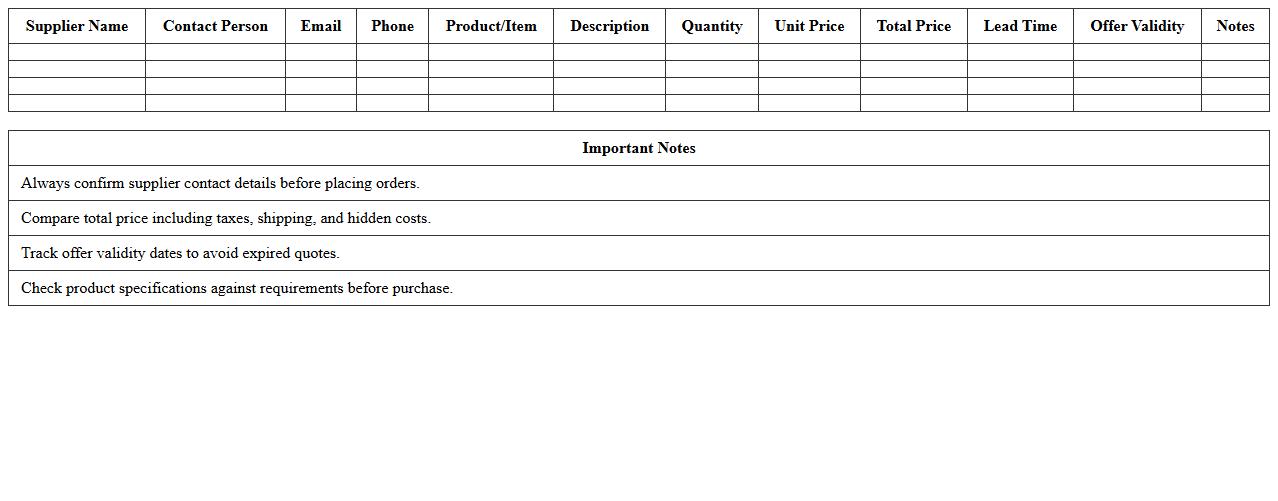Select the note about checking product specifications
Image resolution: width=1278 pixels, height=501 pixels.
coord(237,288)
